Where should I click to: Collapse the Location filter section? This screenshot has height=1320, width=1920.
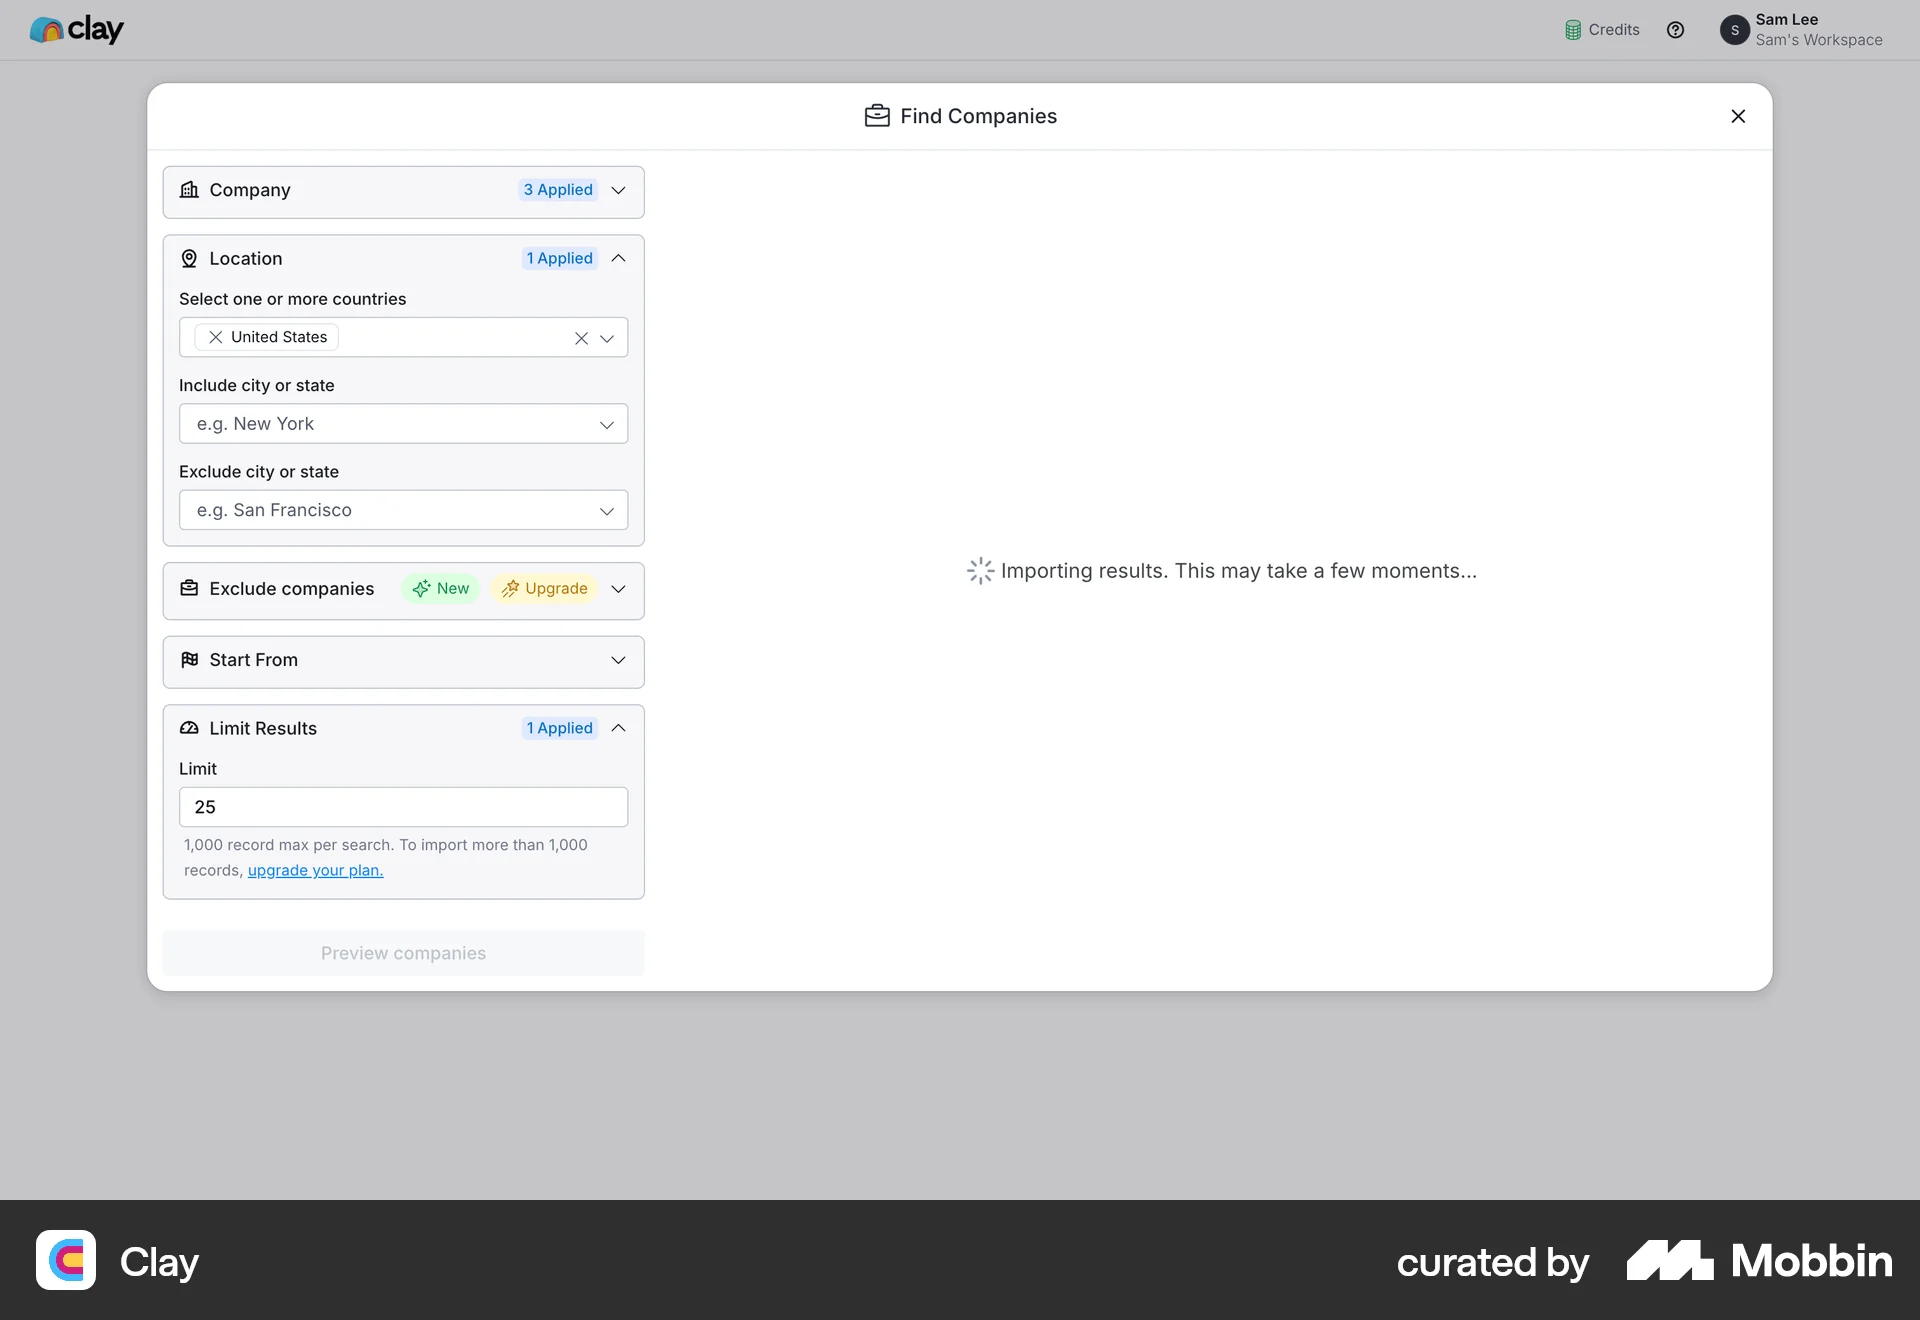(x=617, y=258)
